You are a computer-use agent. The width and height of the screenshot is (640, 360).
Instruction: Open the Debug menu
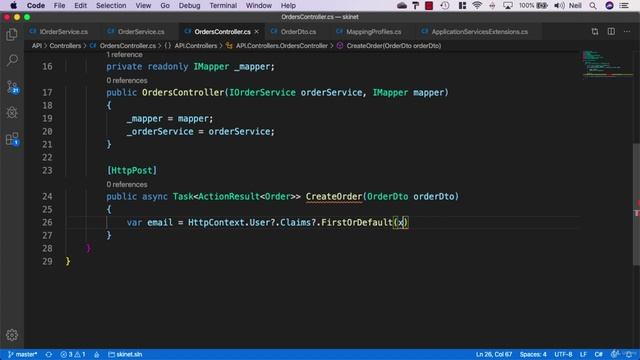[189, 6]
